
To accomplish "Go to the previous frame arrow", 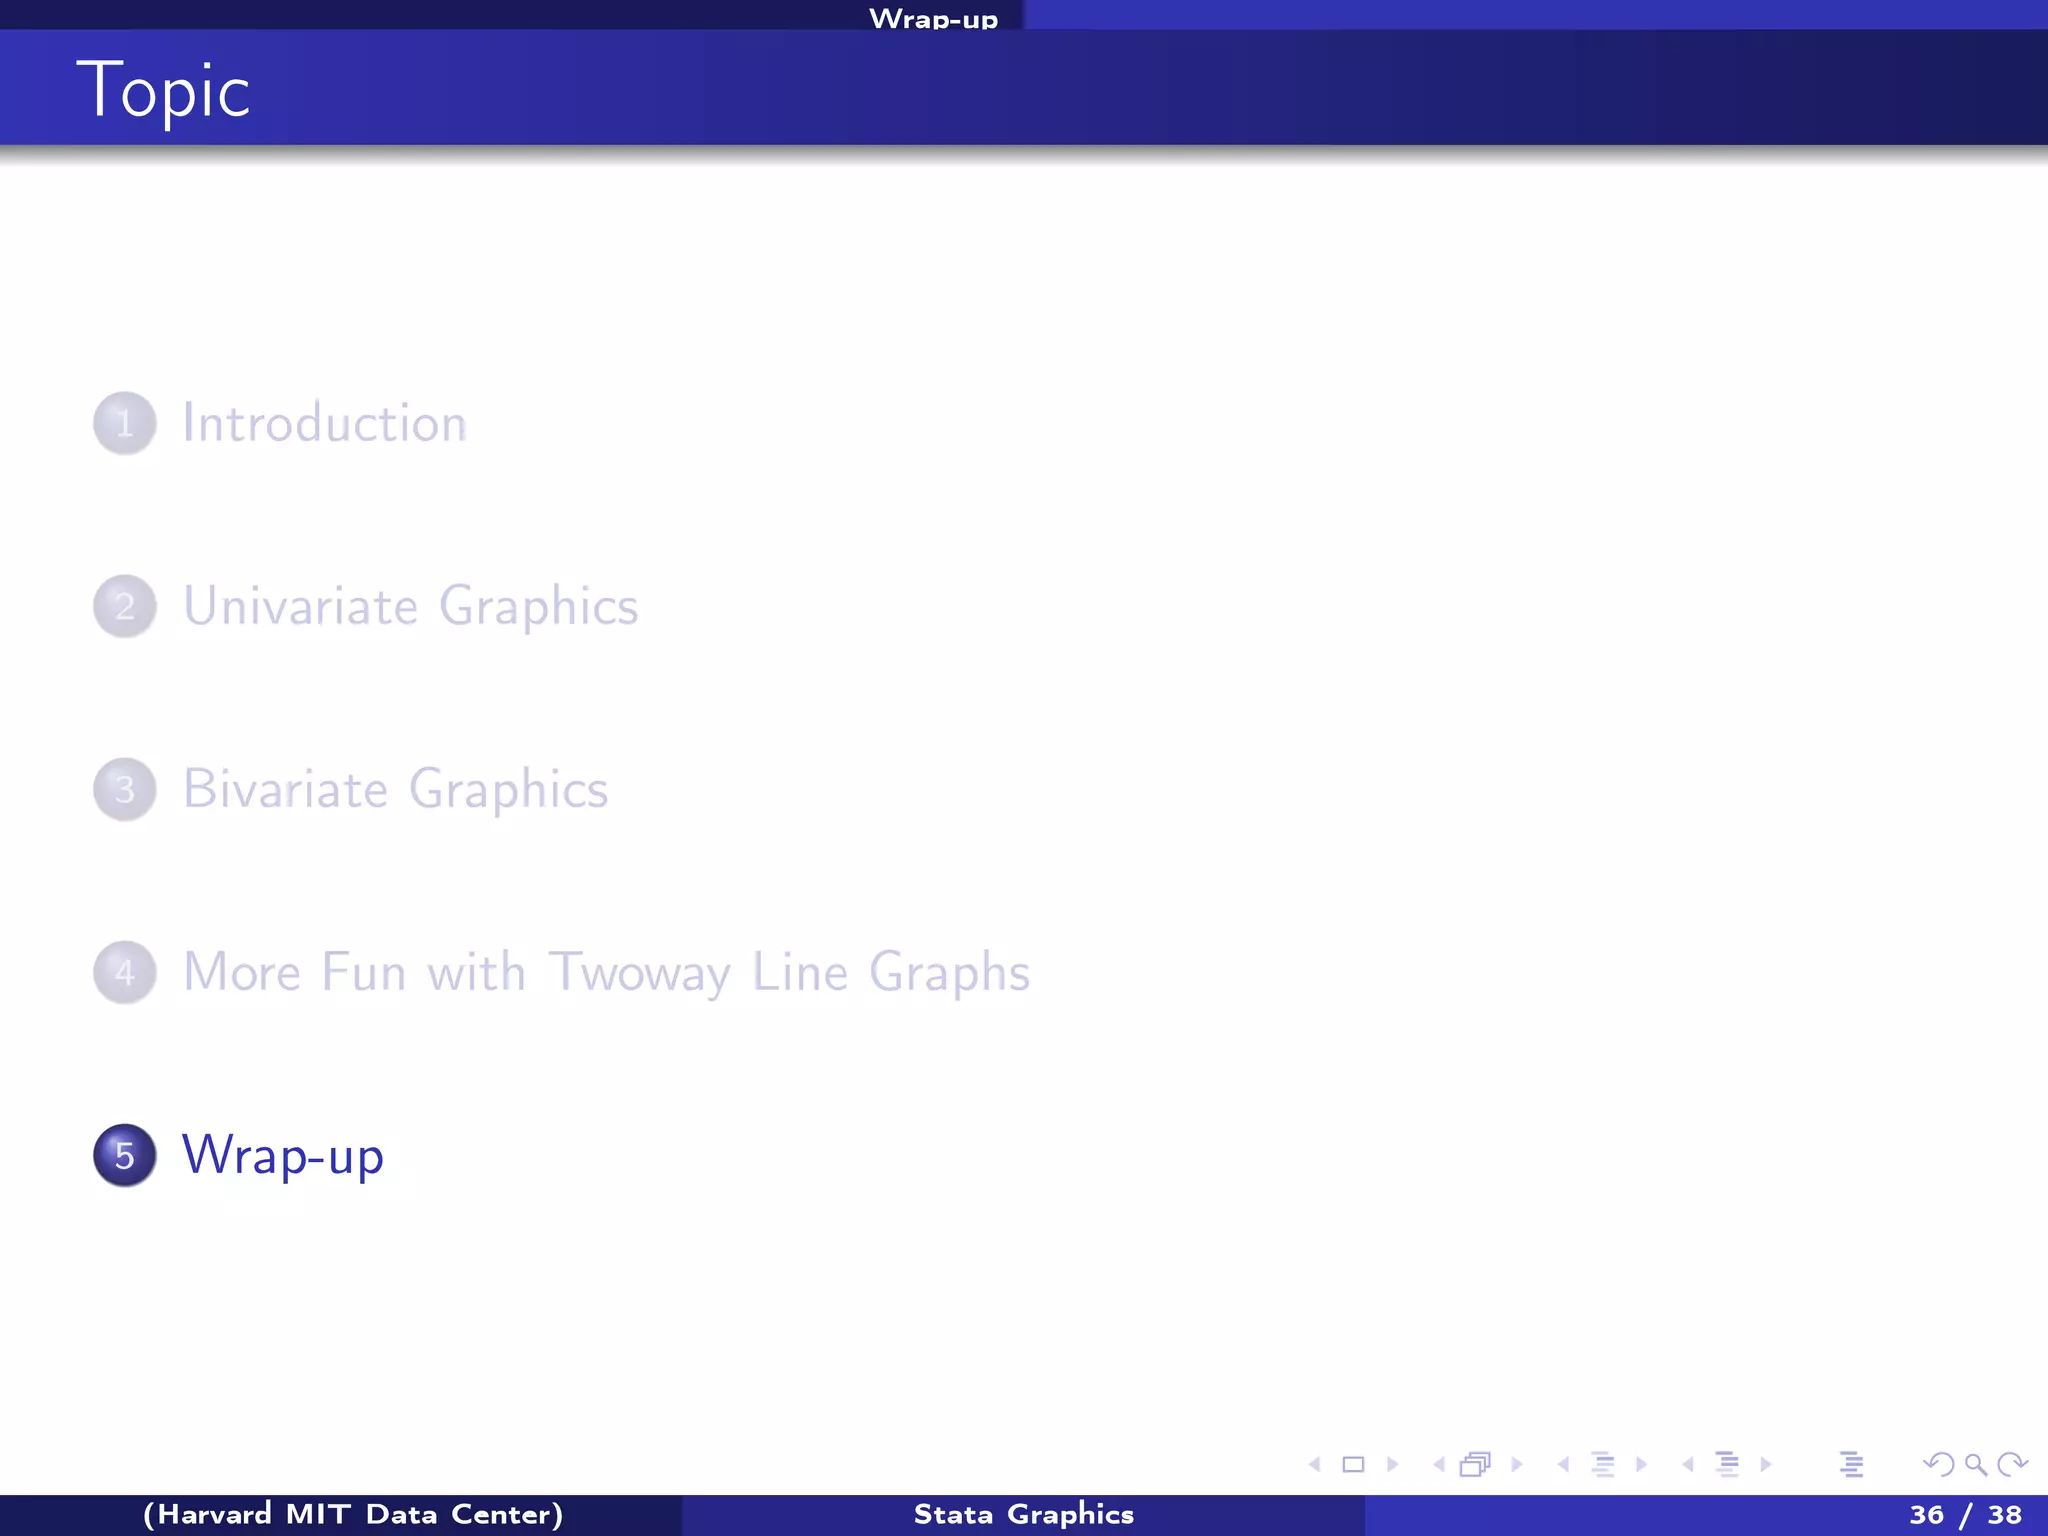I will pos(1439,1465).
